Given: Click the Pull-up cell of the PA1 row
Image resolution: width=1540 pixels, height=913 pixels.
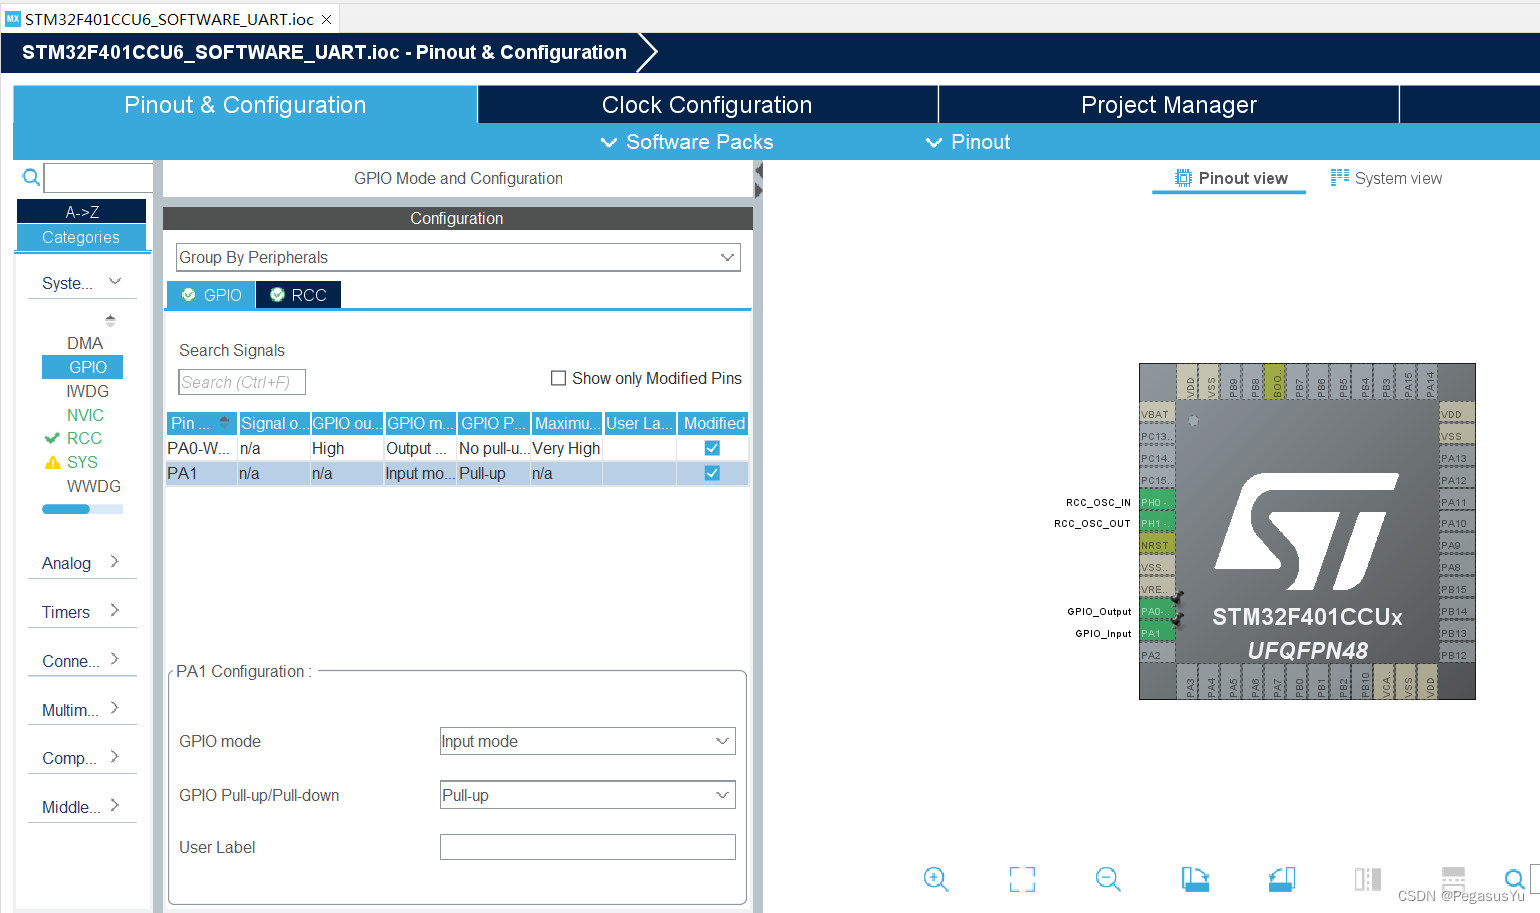Looking at the screenshot, I should pos(493,473).
